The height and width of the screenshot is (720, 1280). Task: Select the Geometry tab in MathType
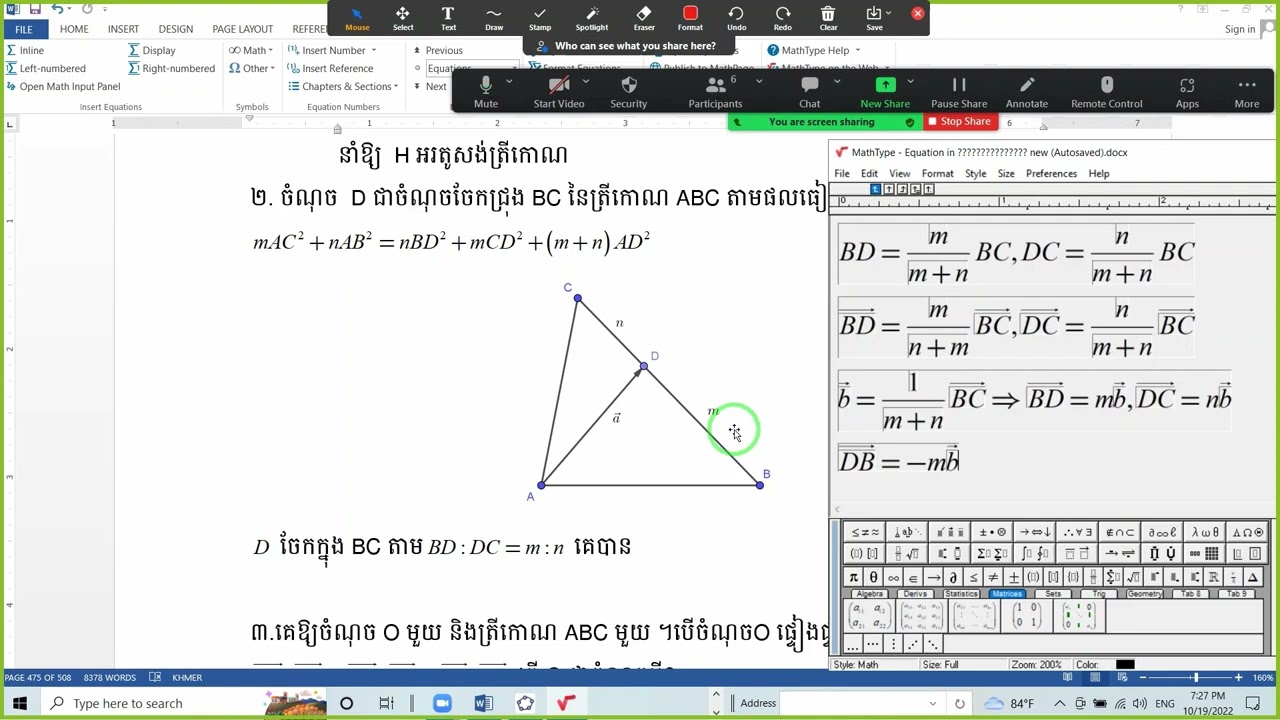click(1144, 594)
